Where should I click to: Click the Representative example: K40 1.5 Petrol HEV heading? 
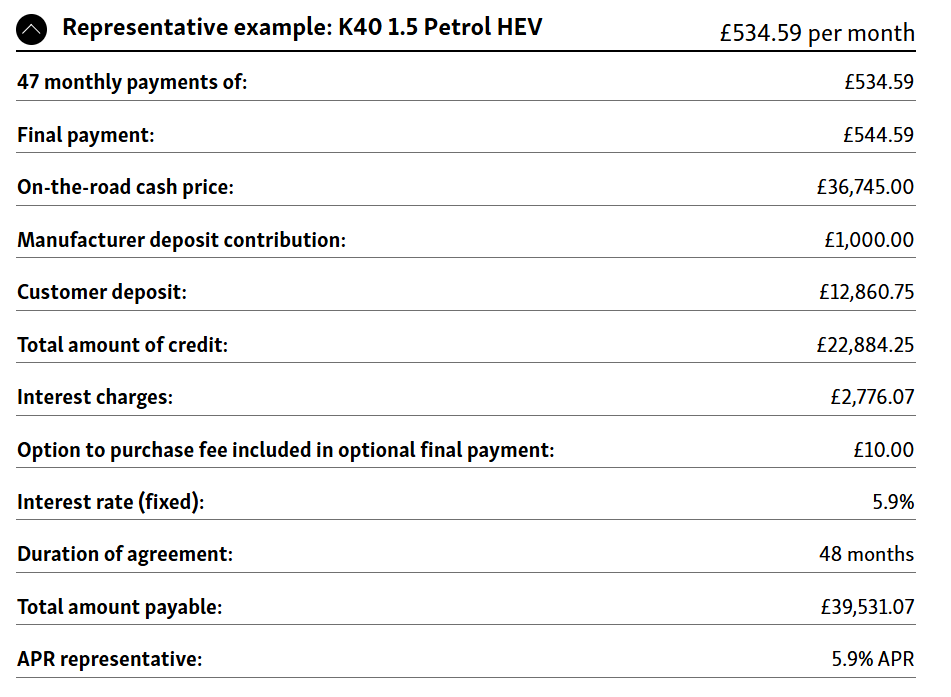pyautogui.click(x=302, y=27)
